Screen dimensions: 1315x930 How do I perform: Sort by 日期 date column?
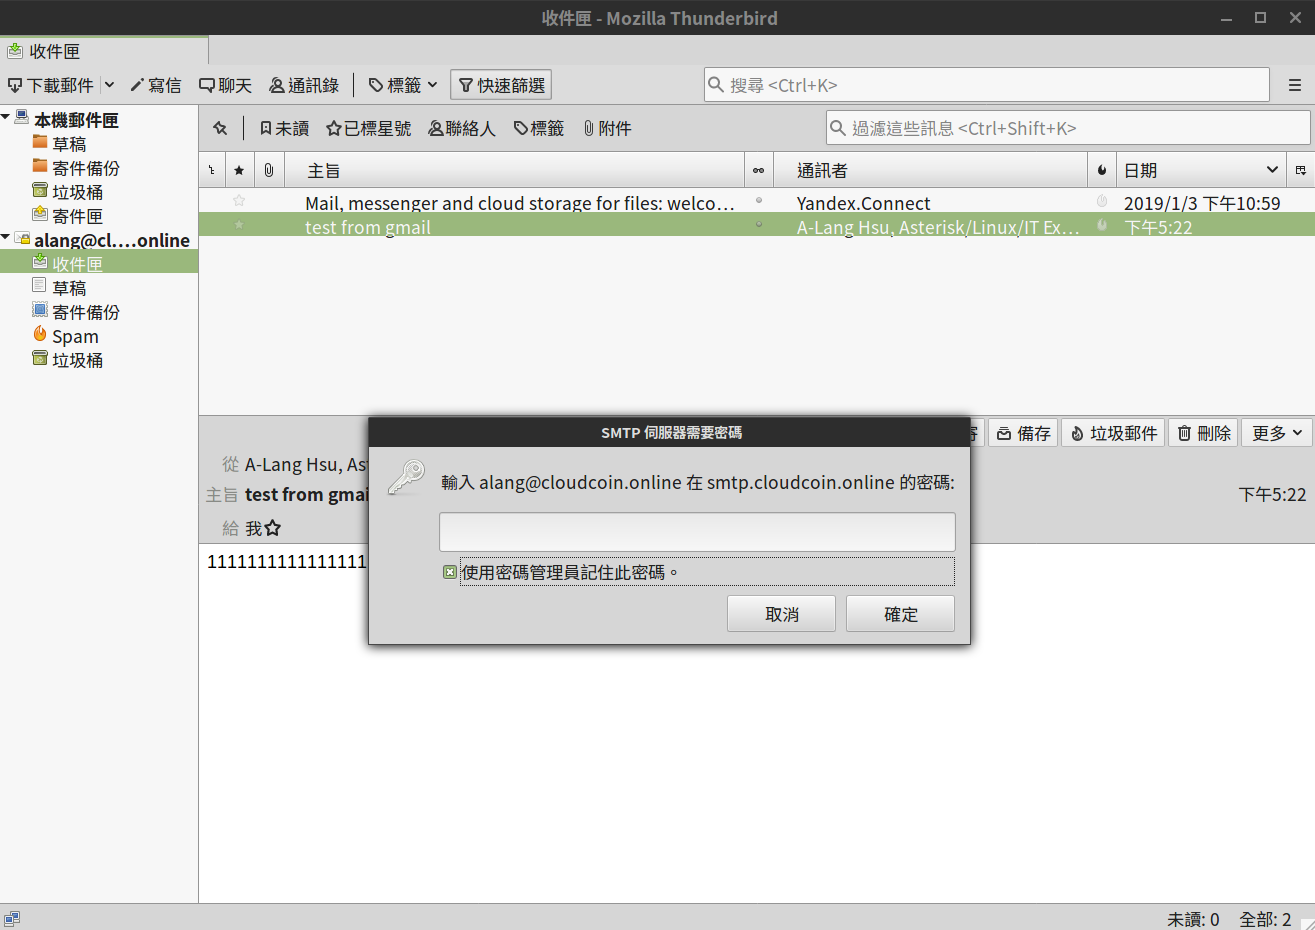1200,170
